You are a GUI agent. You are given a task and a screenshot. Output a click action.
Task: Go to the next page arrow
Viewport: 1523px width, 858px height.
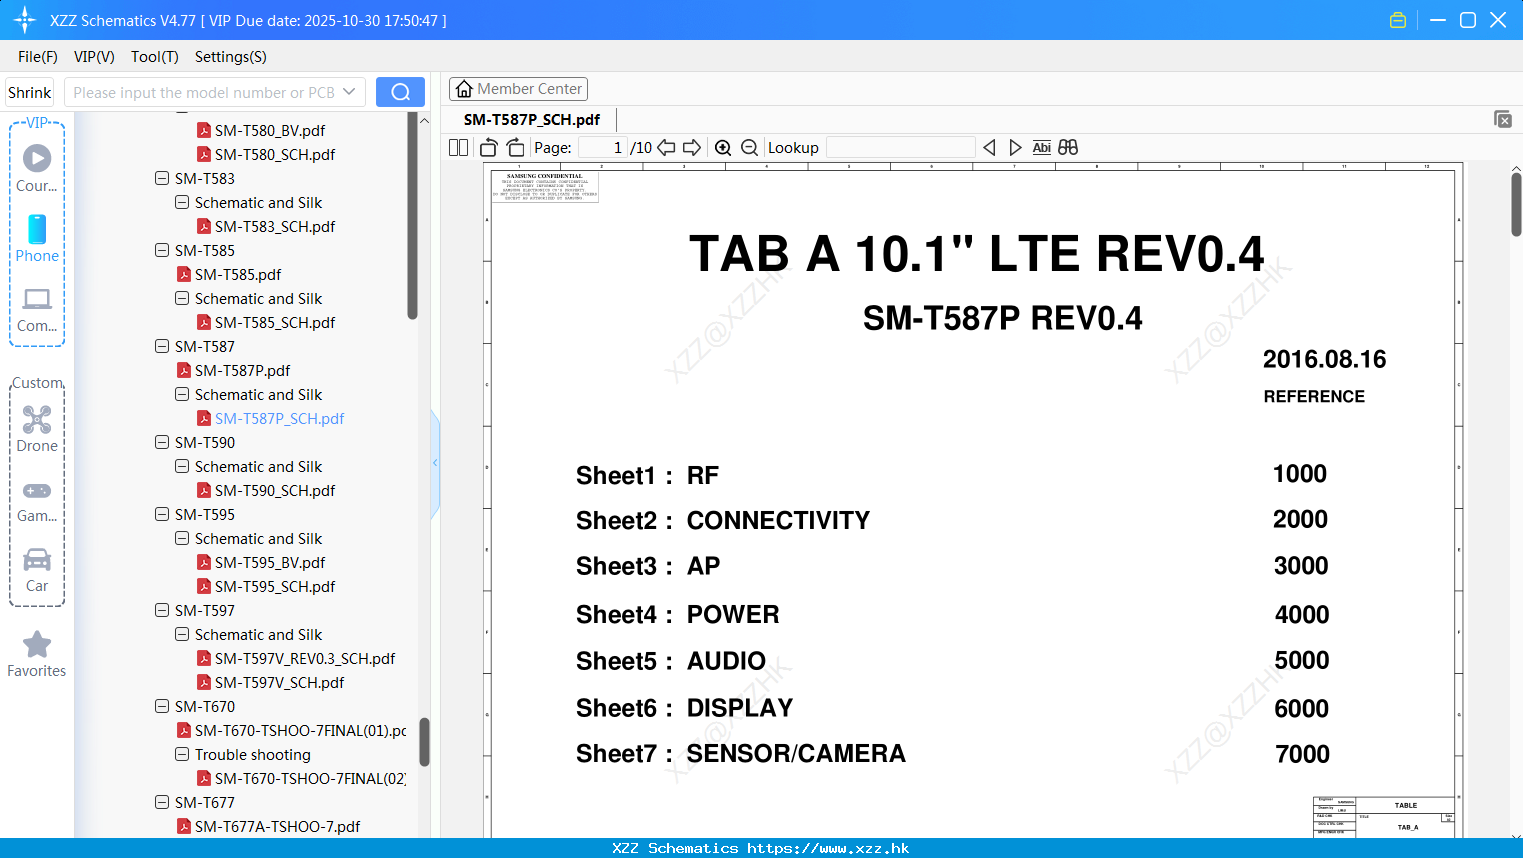(692, 147)
